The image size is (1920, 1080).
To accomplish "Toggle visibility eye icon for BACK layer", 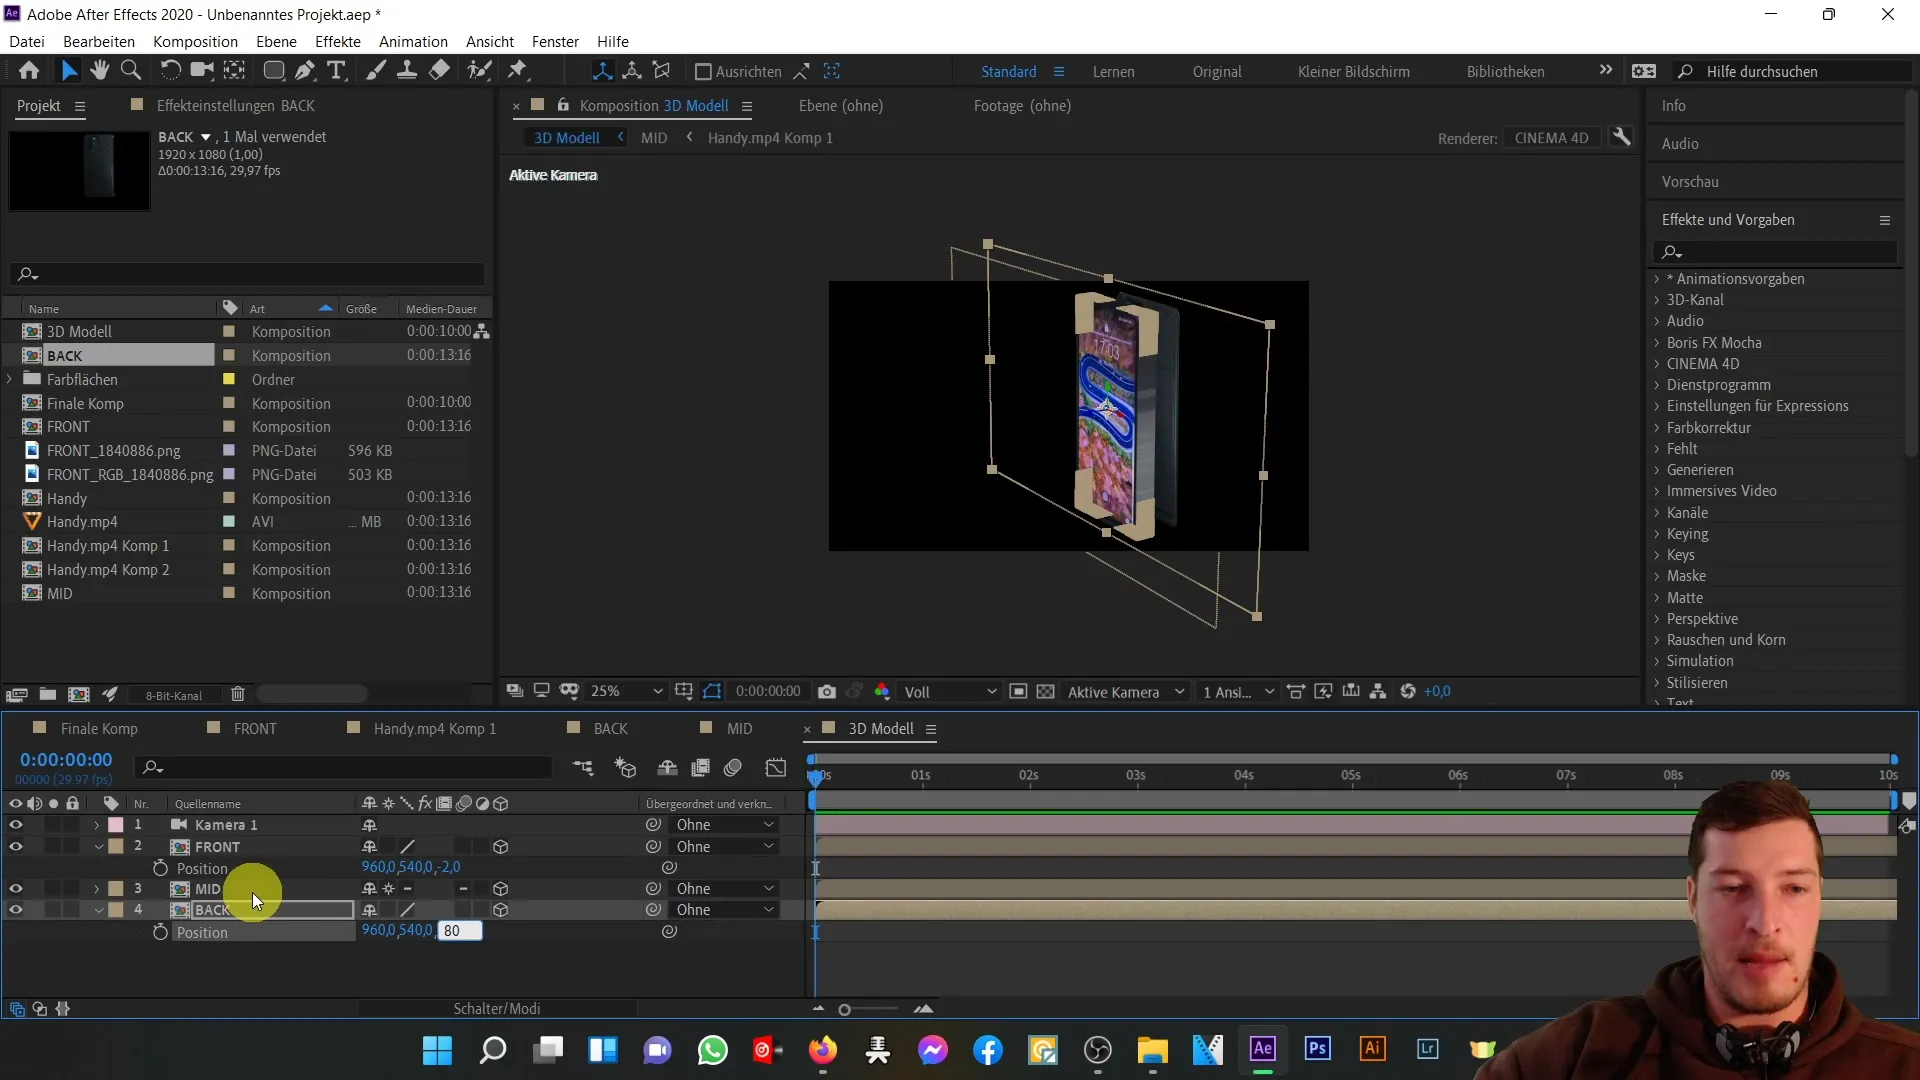I will [16, 910].
